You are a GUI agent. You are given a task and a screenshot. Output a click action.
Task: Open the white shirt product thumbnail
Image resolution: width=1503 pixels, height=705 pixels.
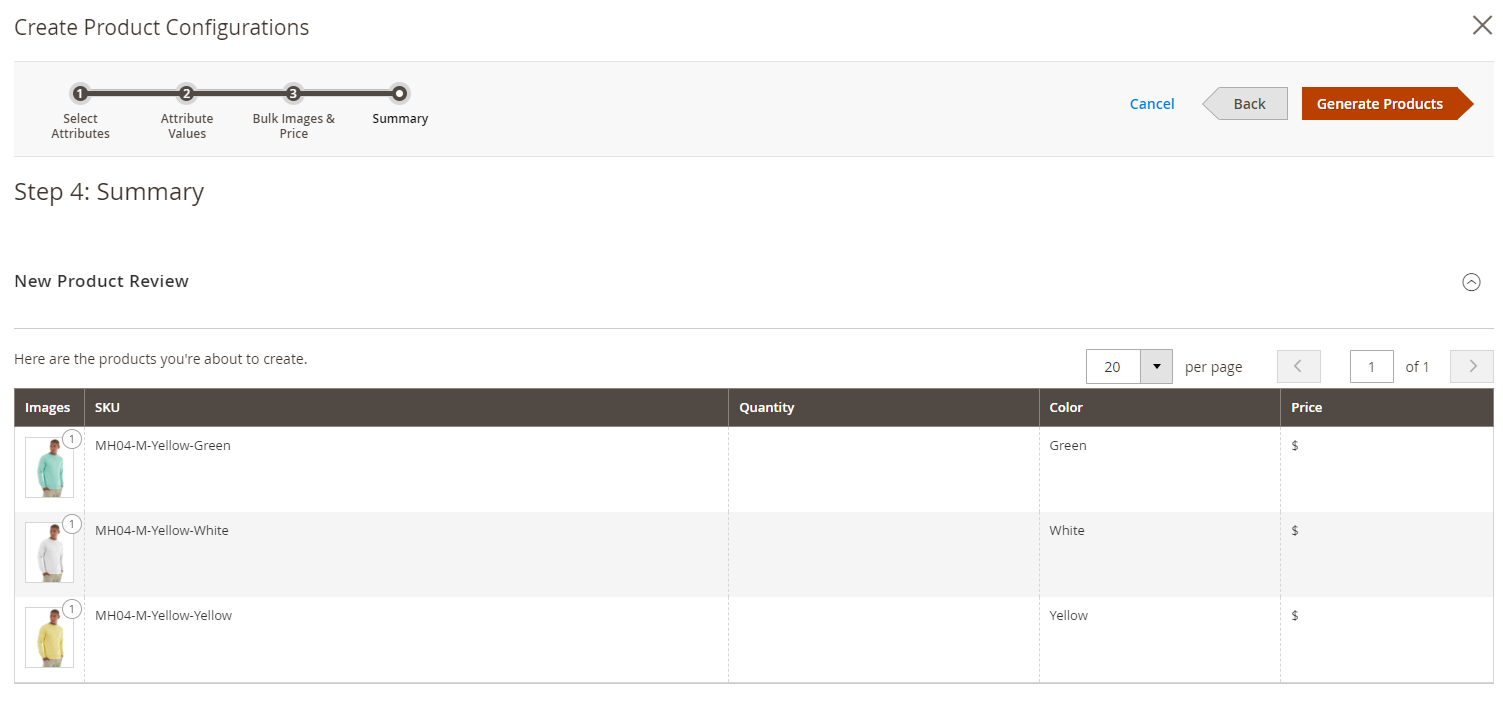click(x=49, y=552)
